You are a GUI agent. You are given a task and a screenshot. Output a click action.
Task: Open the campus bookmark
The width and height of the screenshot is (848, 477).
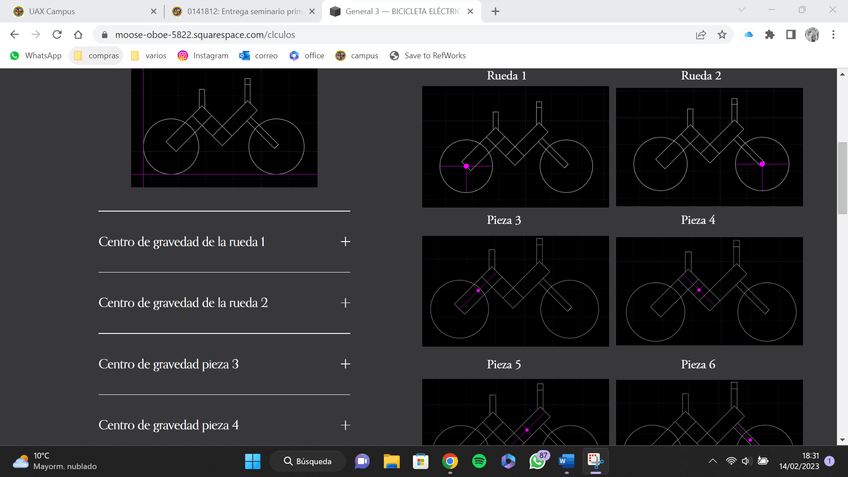point(356,56)
